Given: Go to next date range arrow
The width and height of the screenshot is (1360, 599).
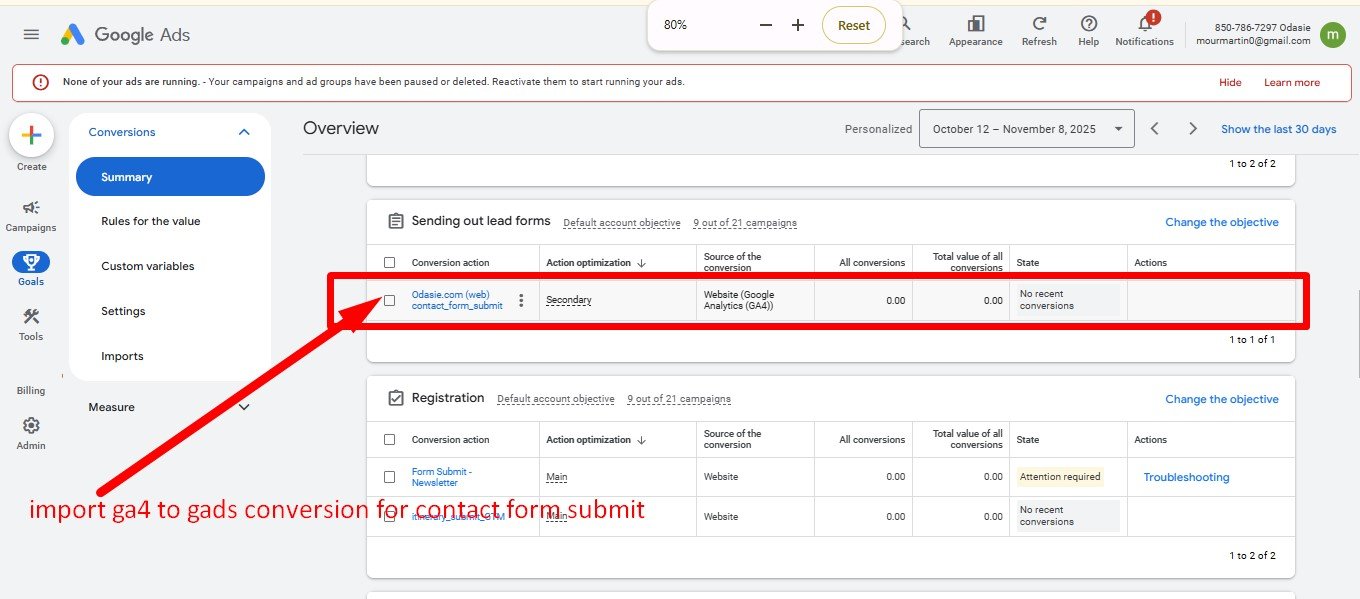Looking at the screenshot, I should (1193, 129).
